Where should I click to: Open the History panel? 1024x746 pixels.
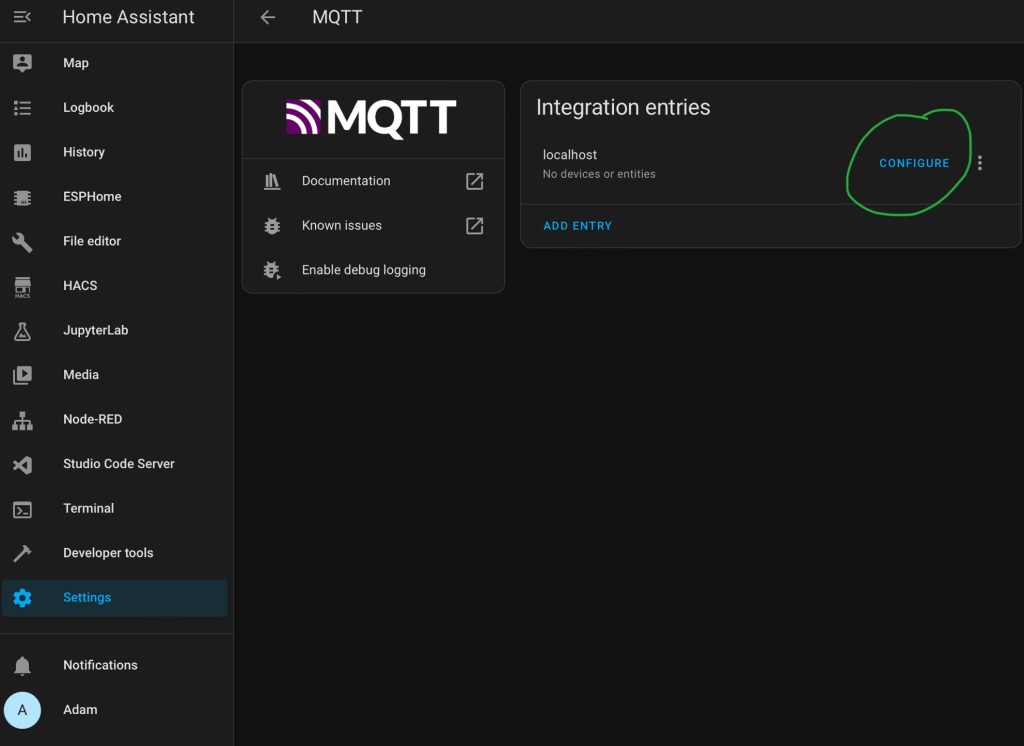point(83,152)
